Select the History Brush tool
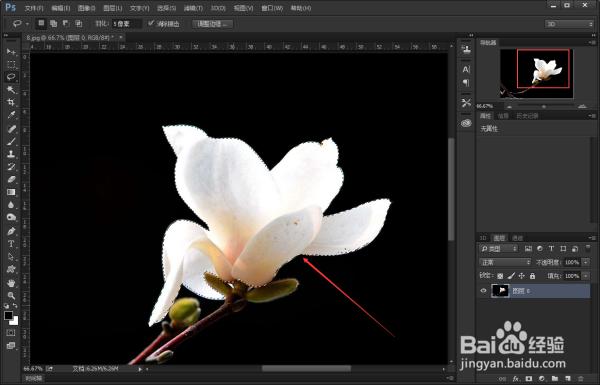 [11, 167]
